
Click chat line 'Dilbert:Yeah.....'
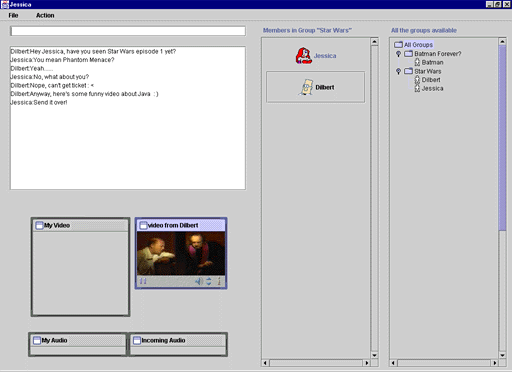[32, 68]
